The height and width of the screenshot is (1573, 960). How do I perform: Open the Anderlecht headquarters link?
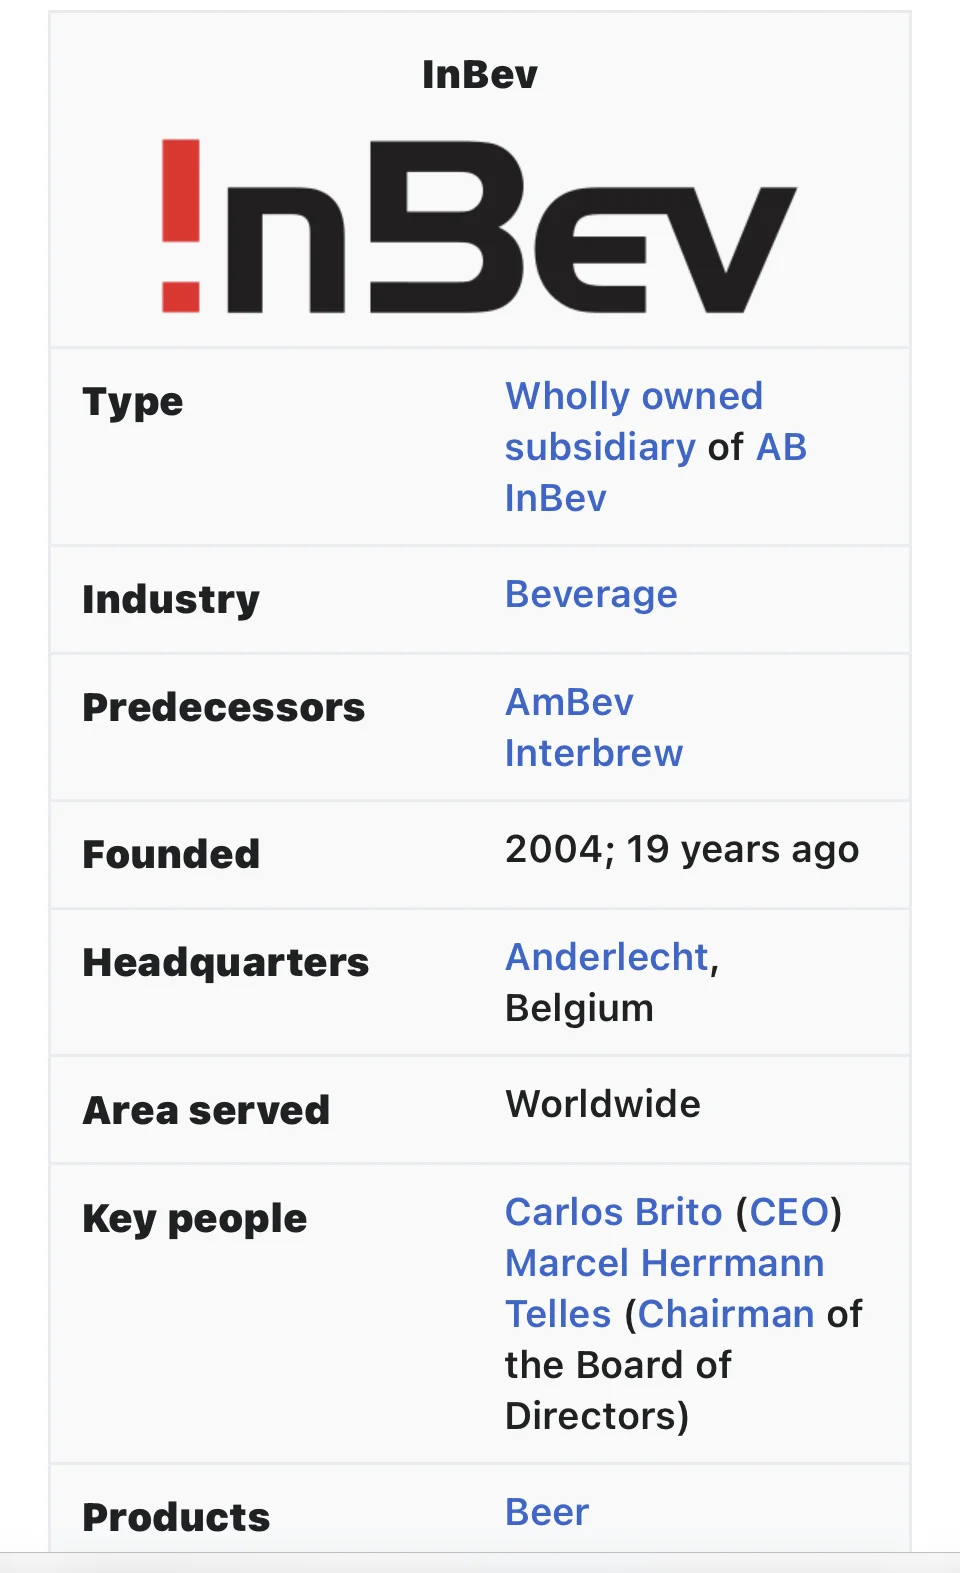[x=607, y=957]
